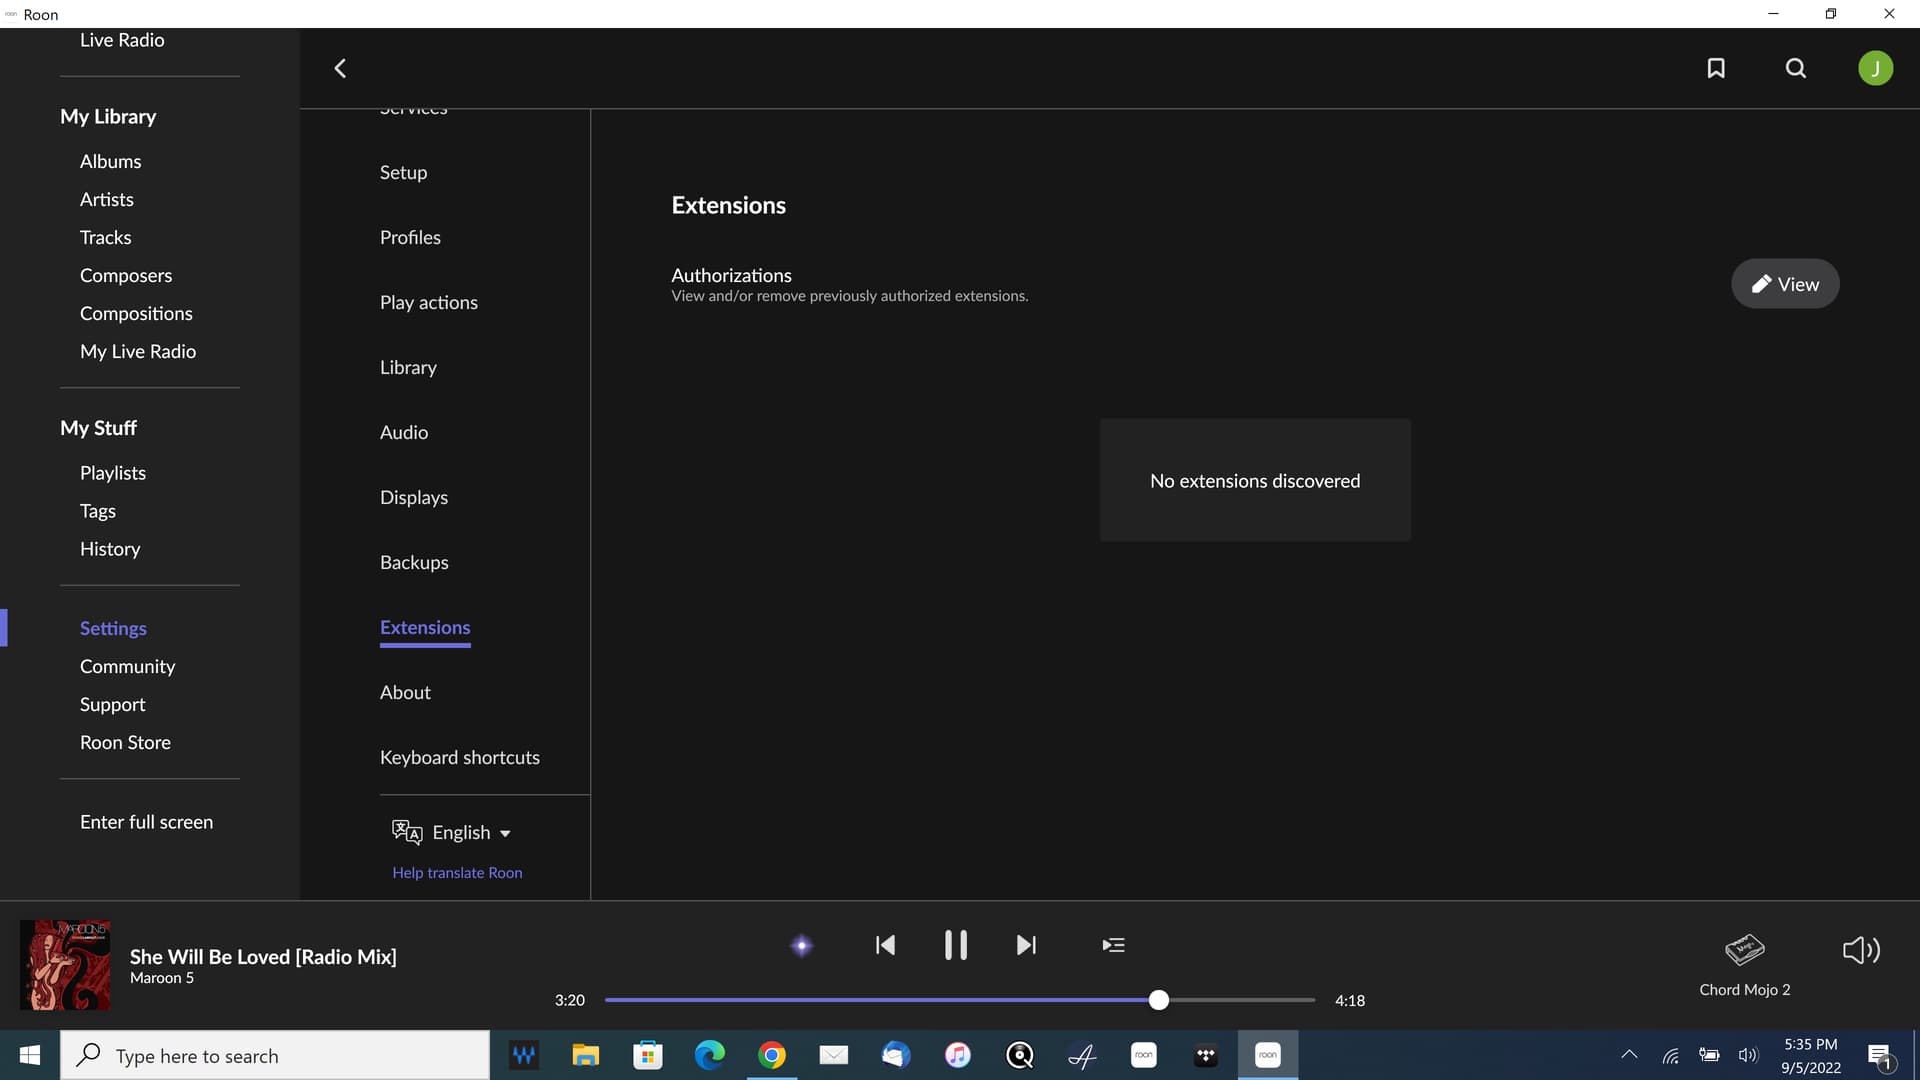Open the Mail app in the taskbar
This screenshot has height=1080, width=1920.
[x=834, y=1055]
